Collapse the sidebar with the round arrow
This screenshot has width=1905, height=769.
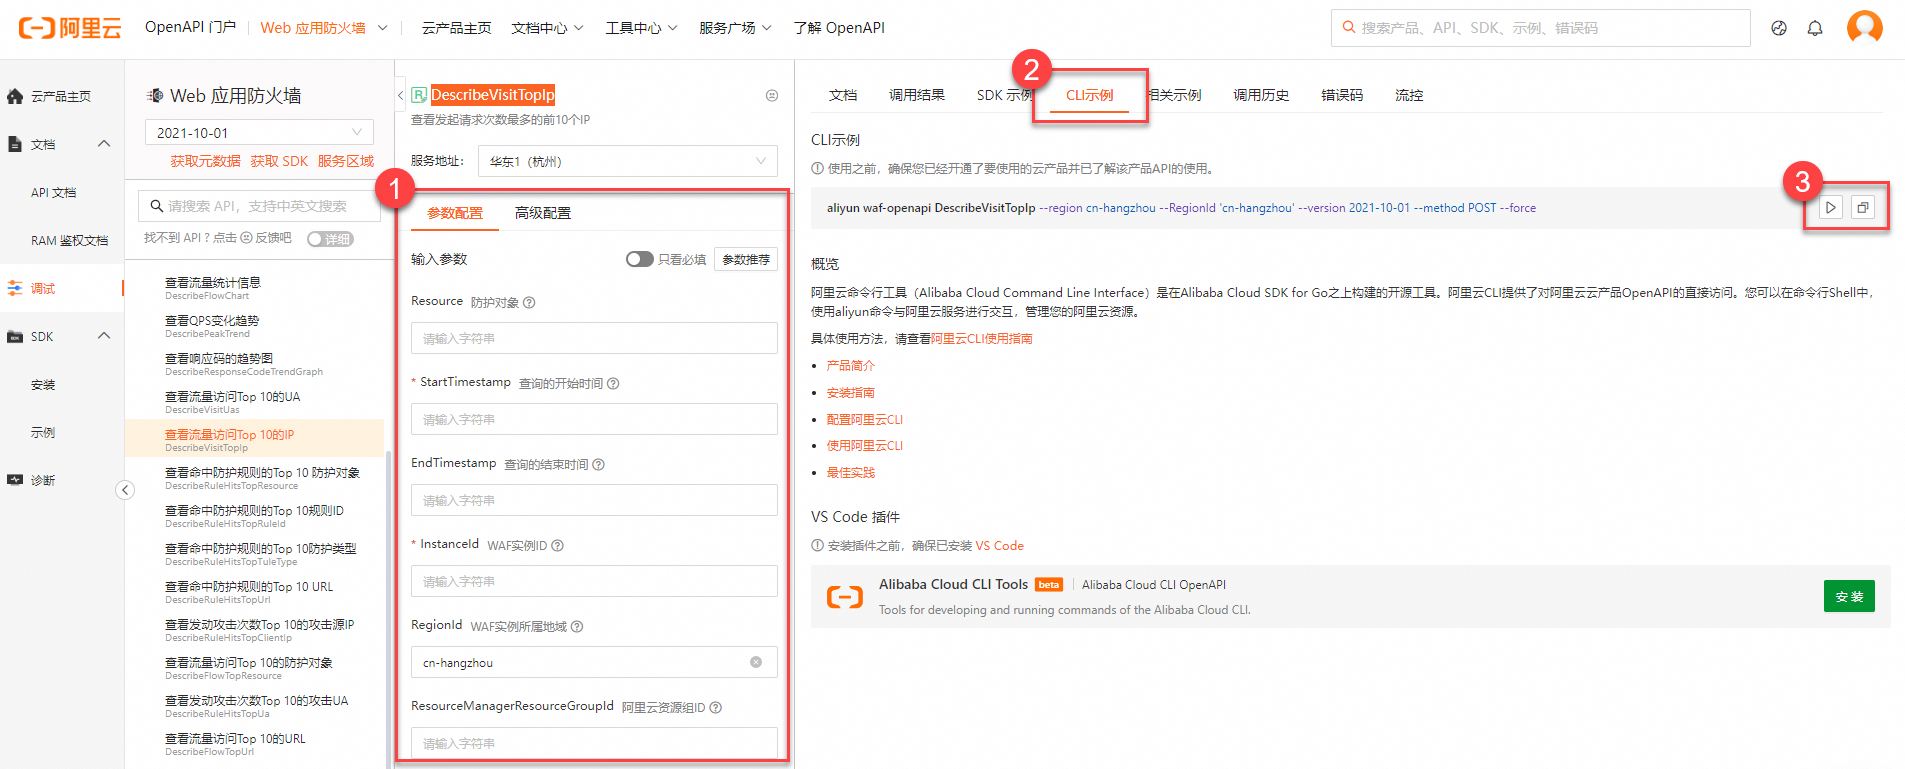coord(125,490)
